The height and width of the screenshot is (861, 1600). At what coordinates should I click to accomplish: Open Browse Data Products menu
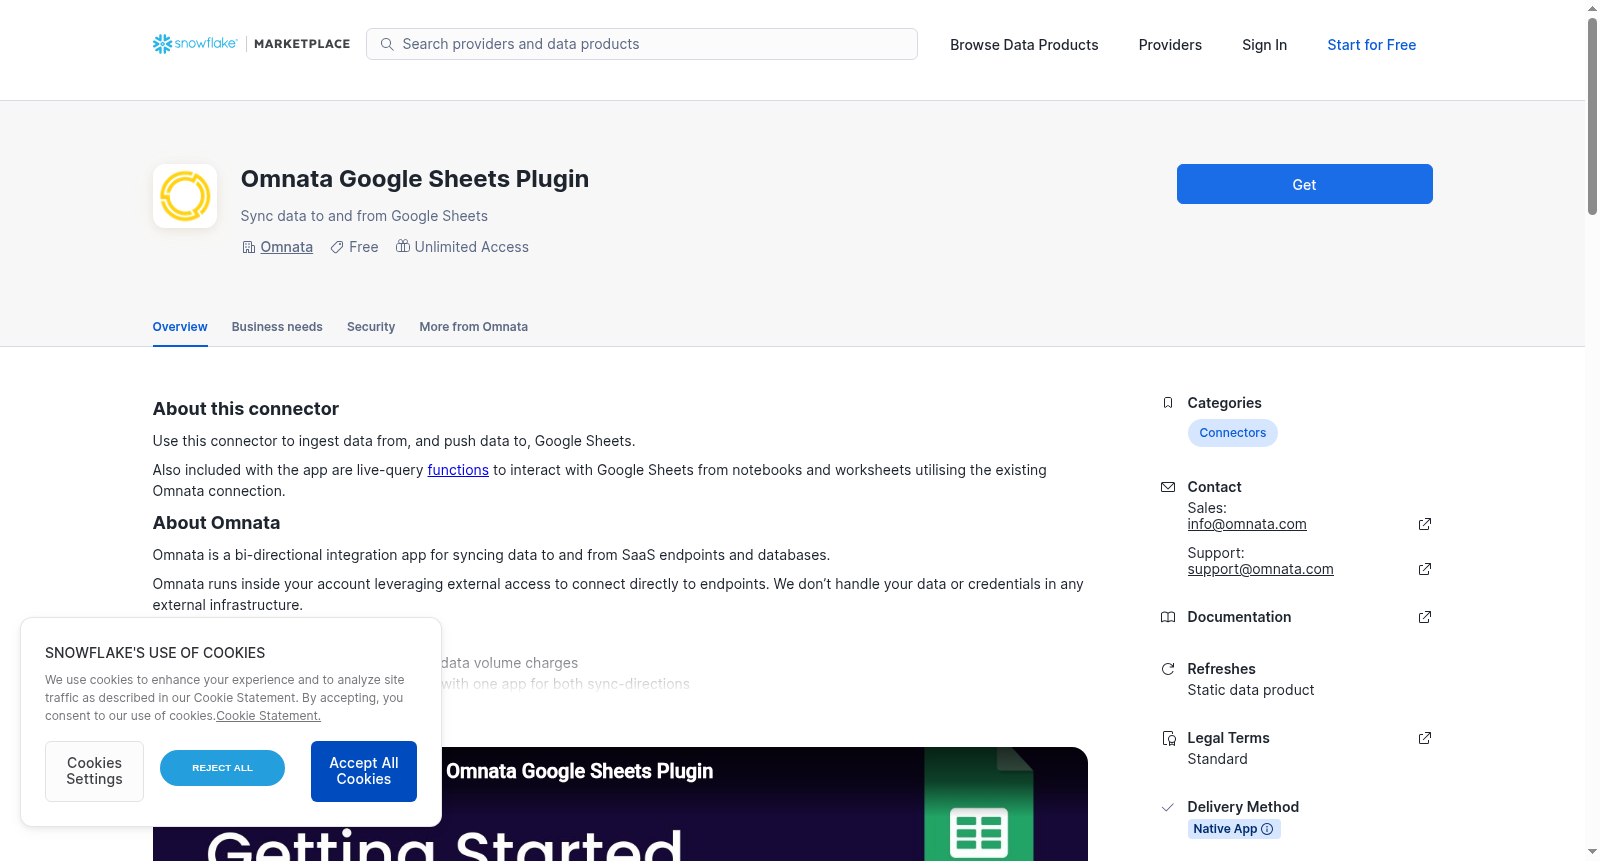pyautogui.click(x=1024, y=45)
